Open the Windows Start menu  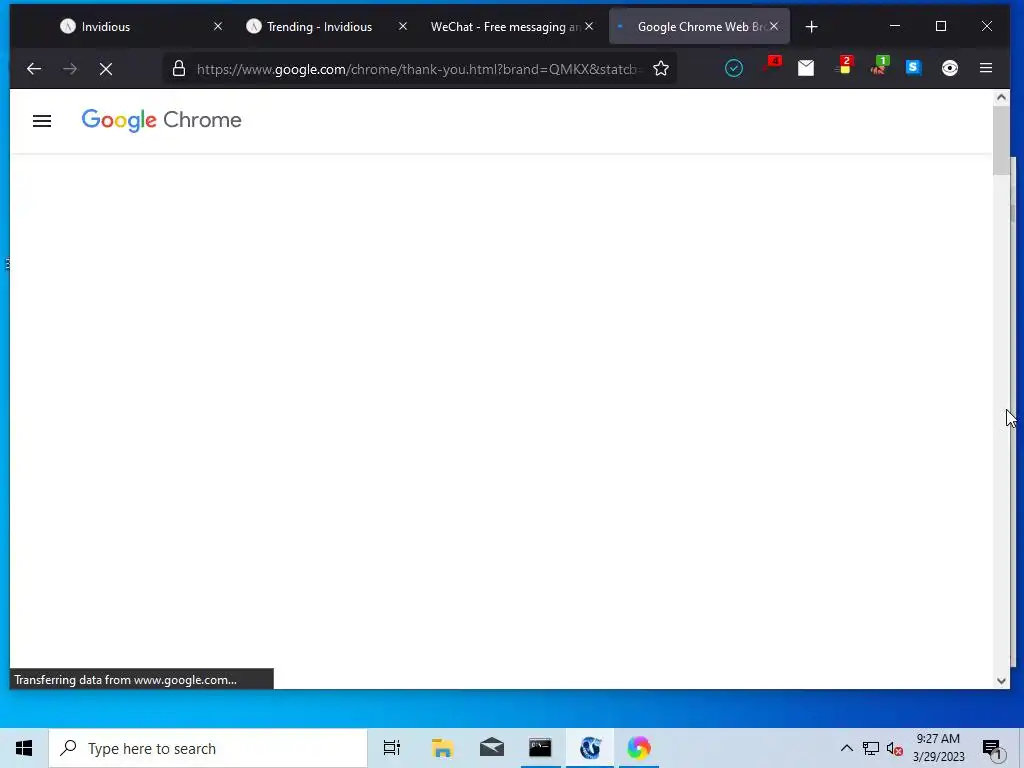[x=24, y=748]
